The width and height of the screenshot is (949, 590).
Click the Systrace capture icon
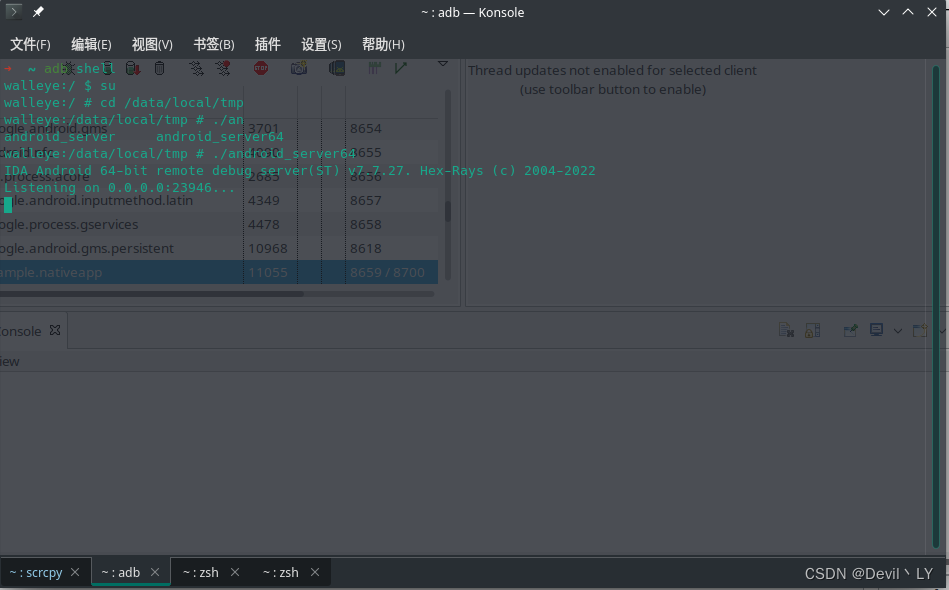pyautogui.click(x=374, y=68)
